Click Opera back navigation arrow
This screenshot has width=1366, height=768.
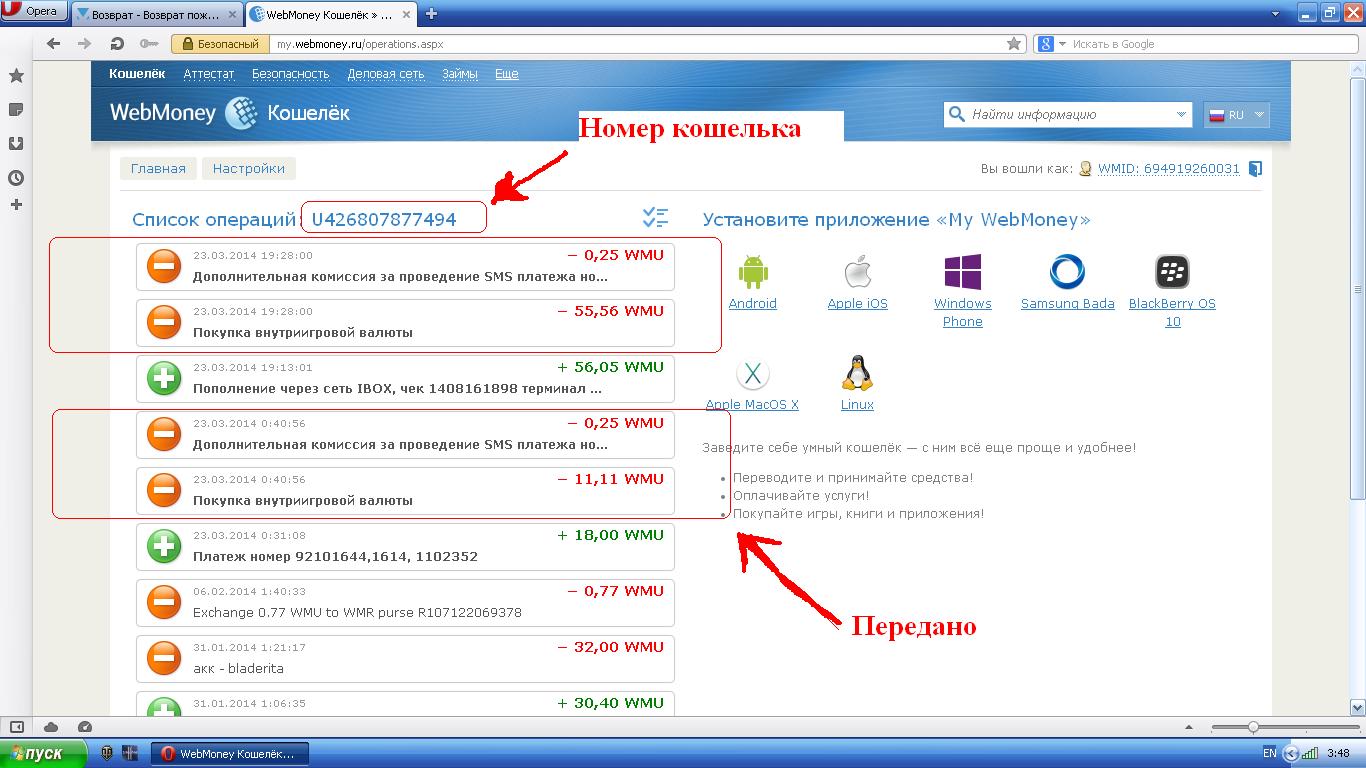(x=54, y=44)
